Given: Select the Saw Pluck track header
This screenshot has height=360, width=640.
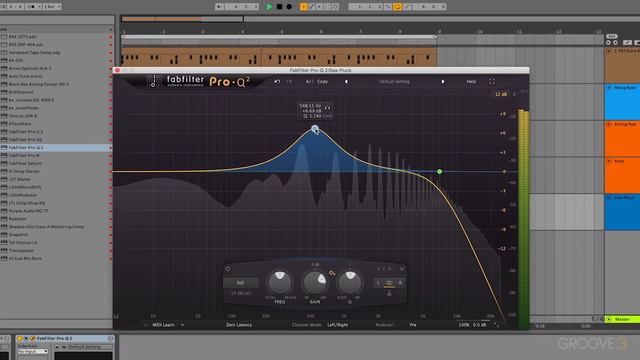Looking at the screenshot, I should tap(622, 212).
